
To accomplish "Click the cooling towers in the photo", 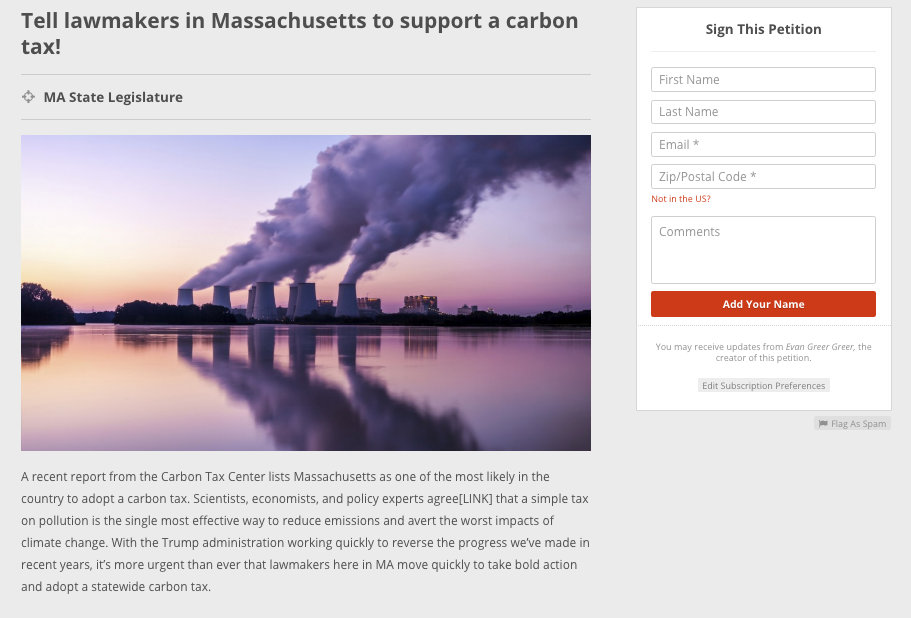I will (x=268, y=300).
